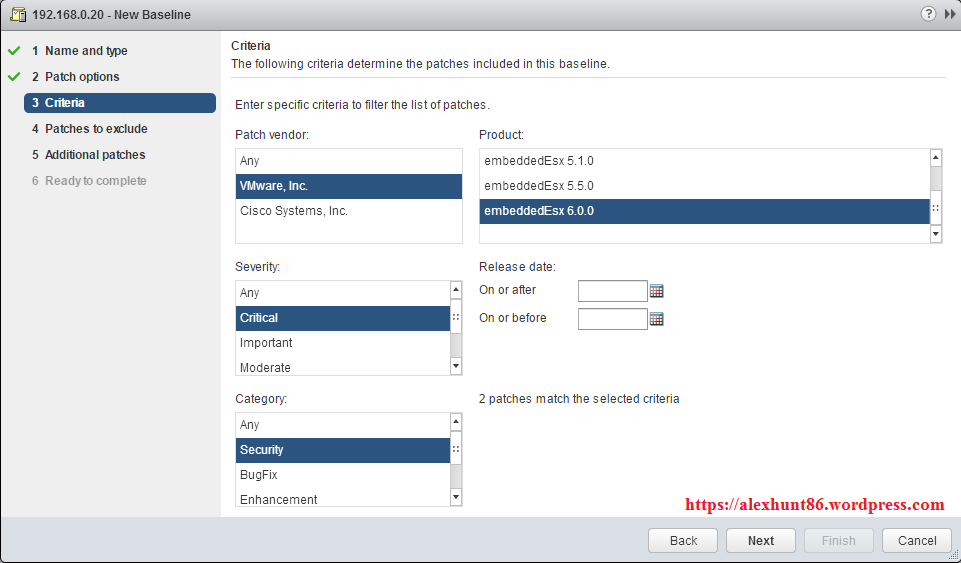The width and height of the screenshot is (961, 563).
Task: Click the Back button
Action: click(683, 541)
